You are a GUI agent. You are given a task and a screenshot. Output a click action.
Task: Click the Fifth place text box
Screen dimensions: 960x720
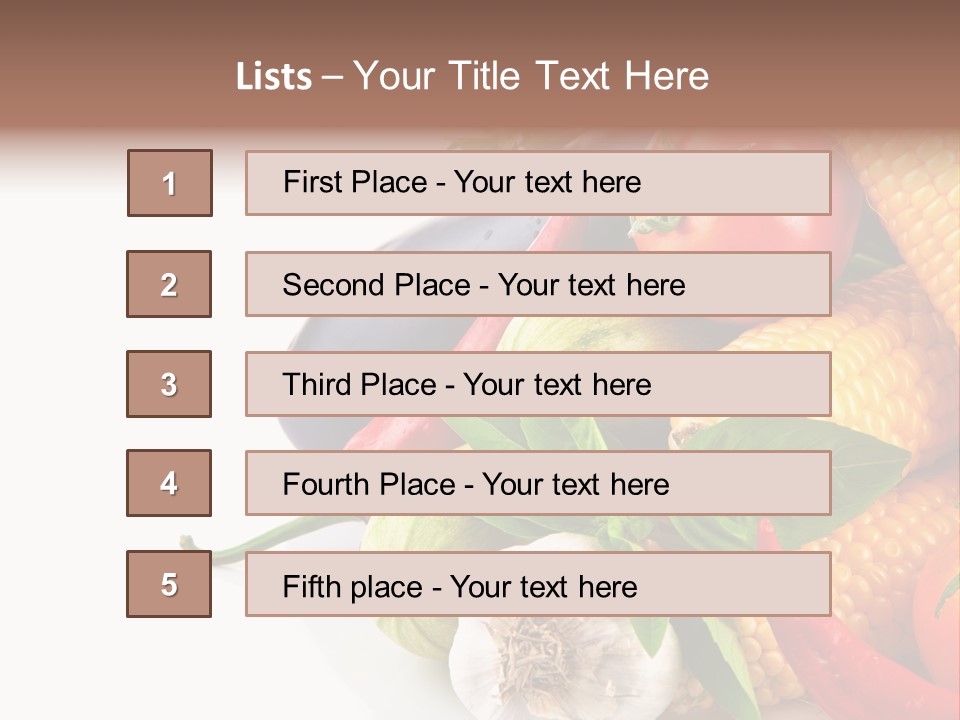[538, 584]
